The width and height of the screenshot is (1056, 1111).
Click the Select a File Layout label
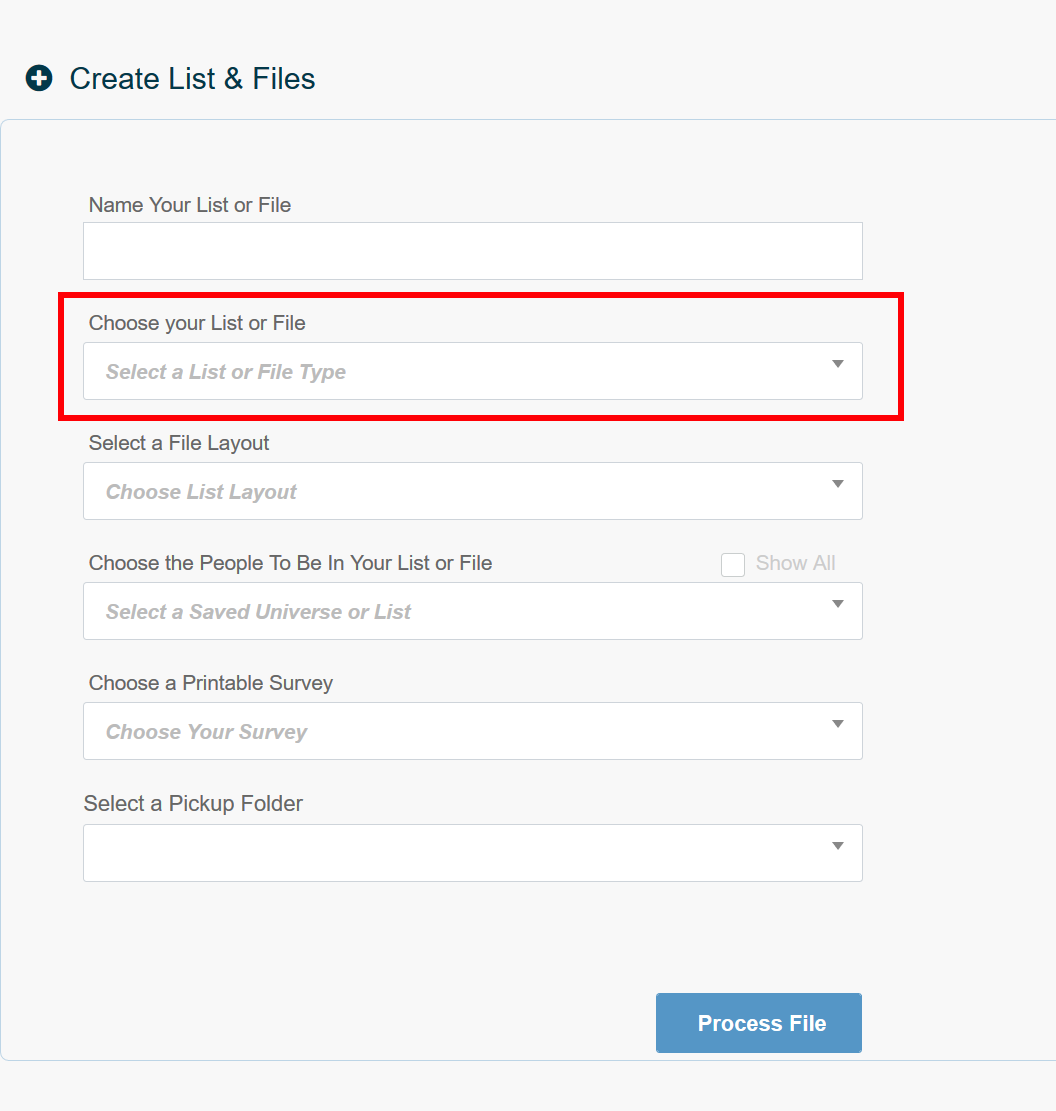pos(178,442)
